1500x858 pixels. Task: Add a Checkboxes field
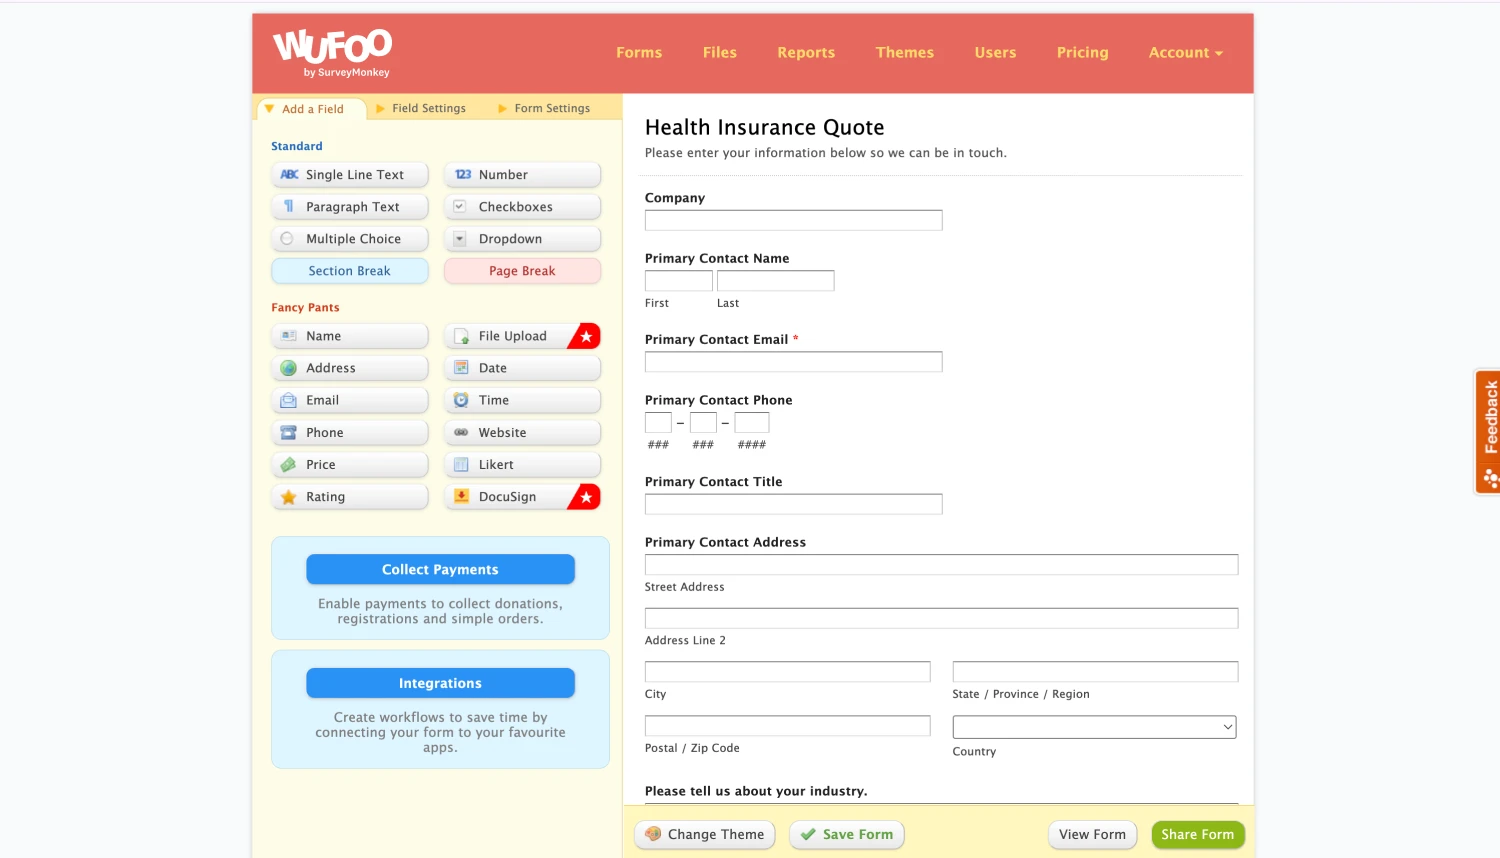point(521,207)
